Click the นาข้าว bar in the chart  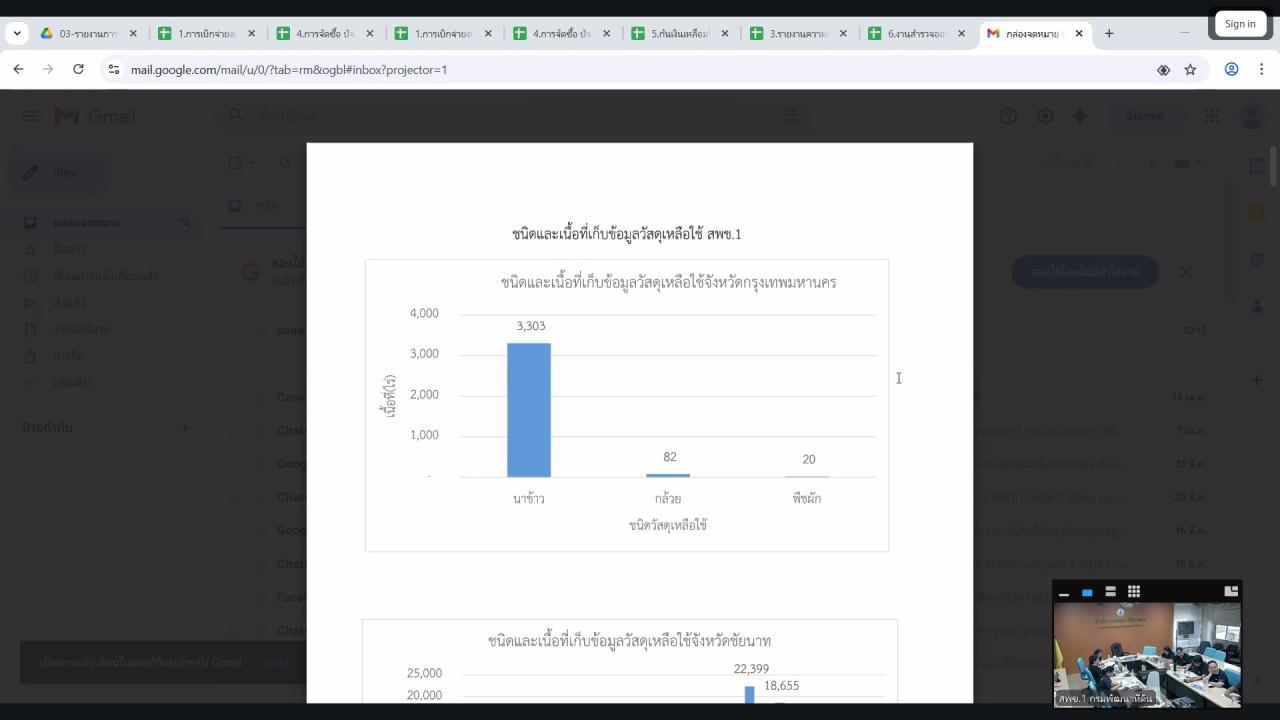529,410
